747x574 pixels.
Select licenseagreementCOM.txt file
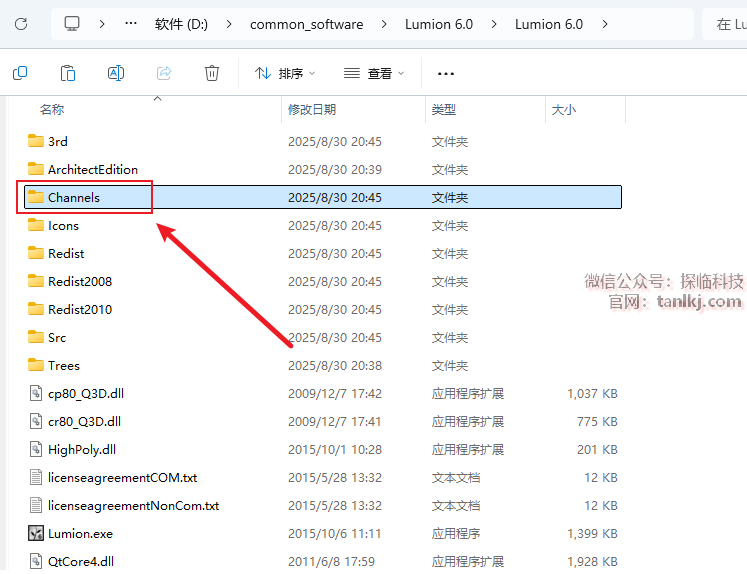click(323, 478)
